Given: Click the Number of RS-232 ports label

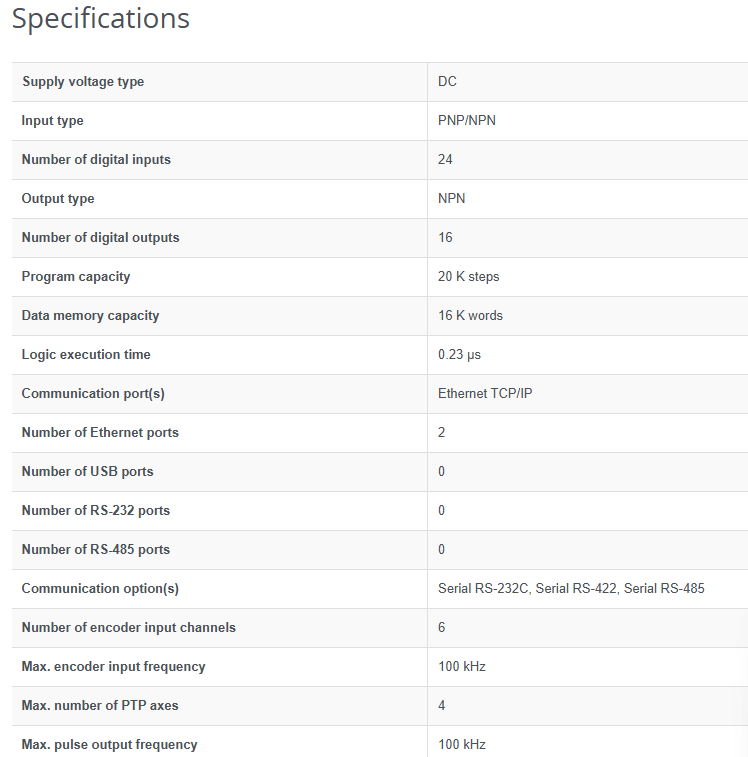Looking at the screenshot, I should pos(96,511).
